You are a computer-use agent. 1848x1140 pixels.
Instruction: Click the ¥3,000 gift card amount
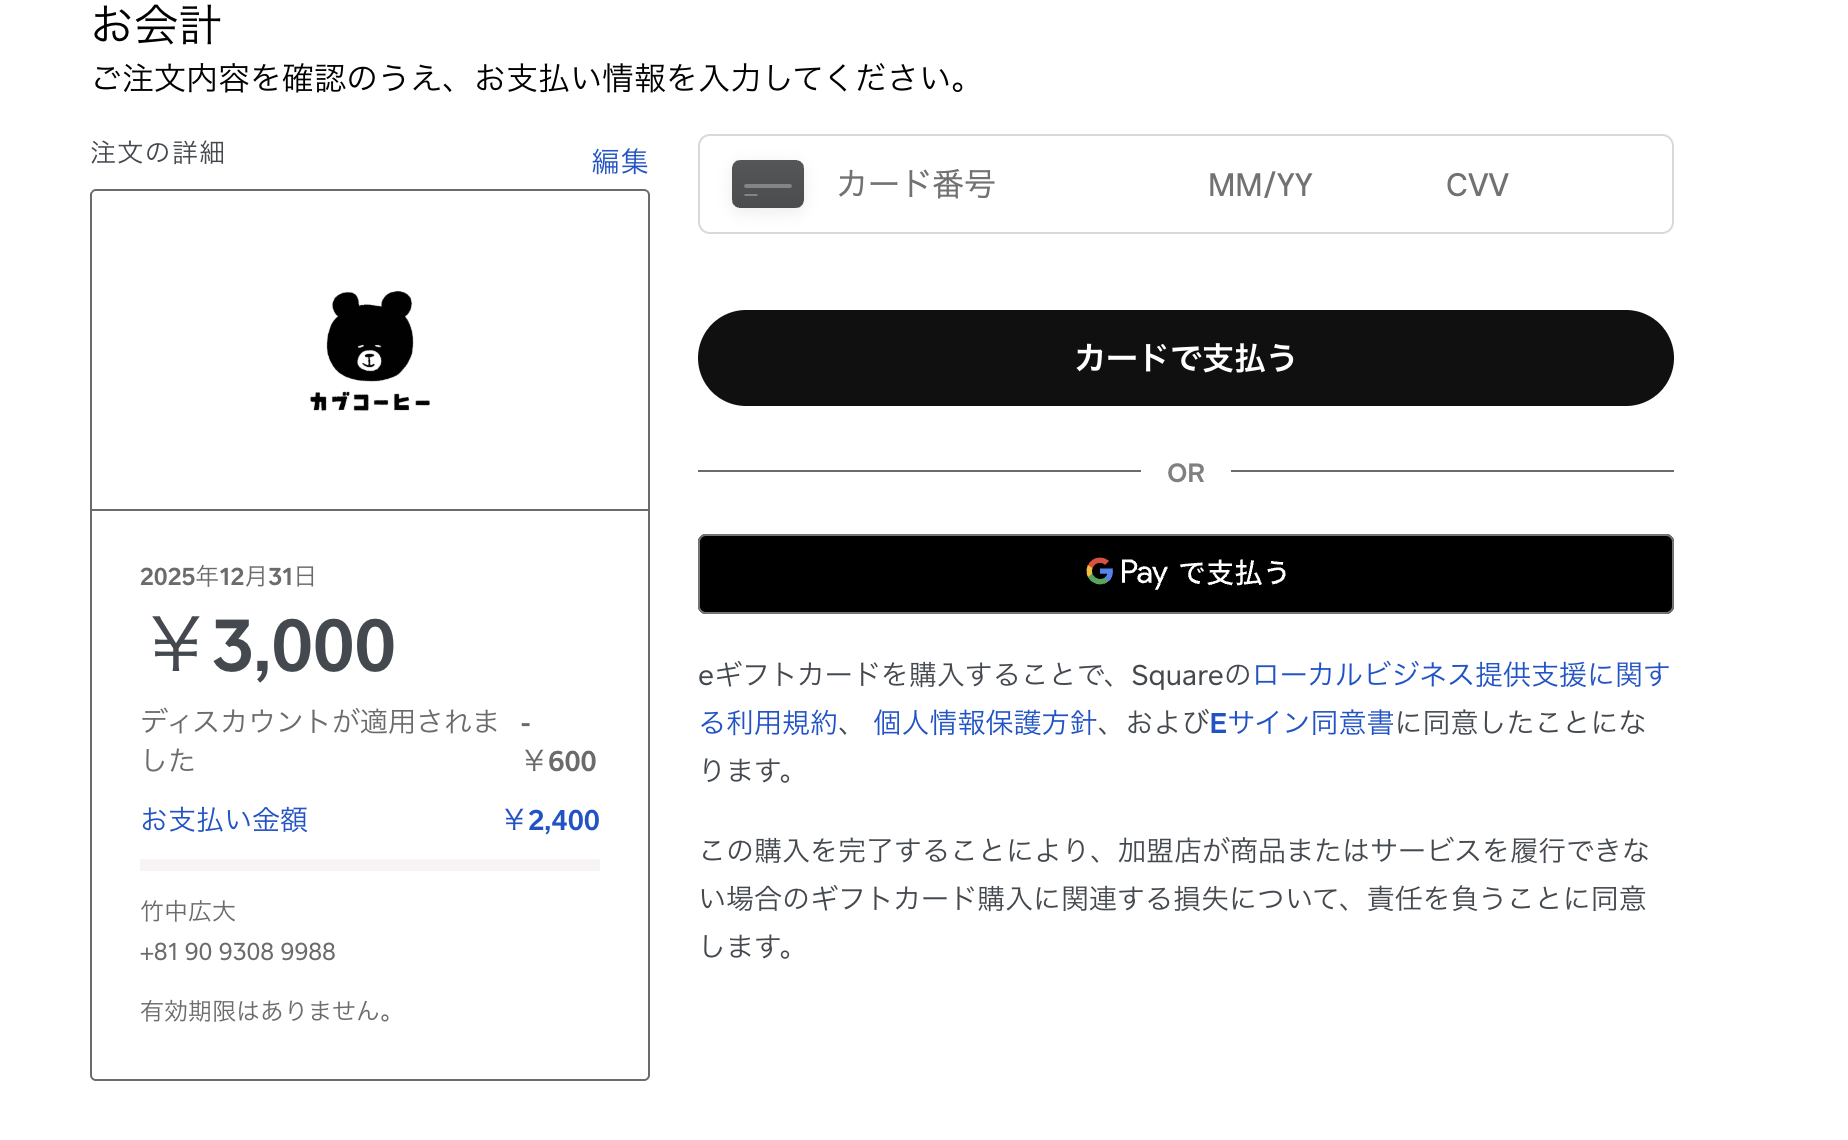pos(273,646)
